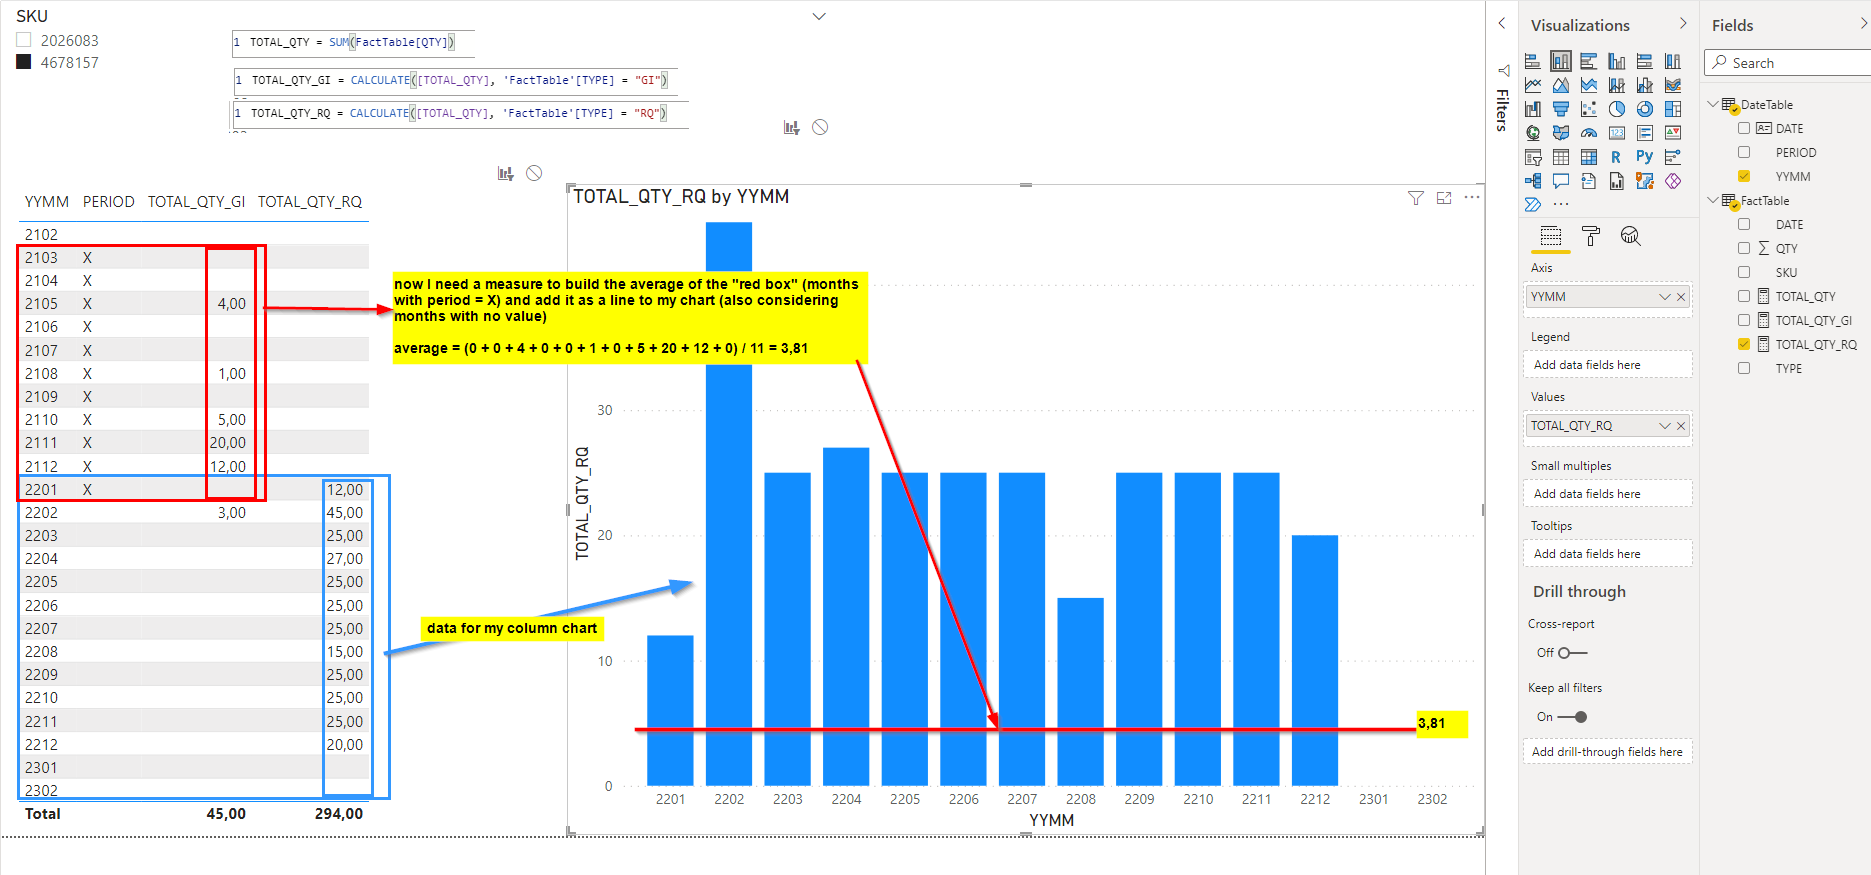
Task: Click the chart's focus mode icon
Action: pos(1444,198)
